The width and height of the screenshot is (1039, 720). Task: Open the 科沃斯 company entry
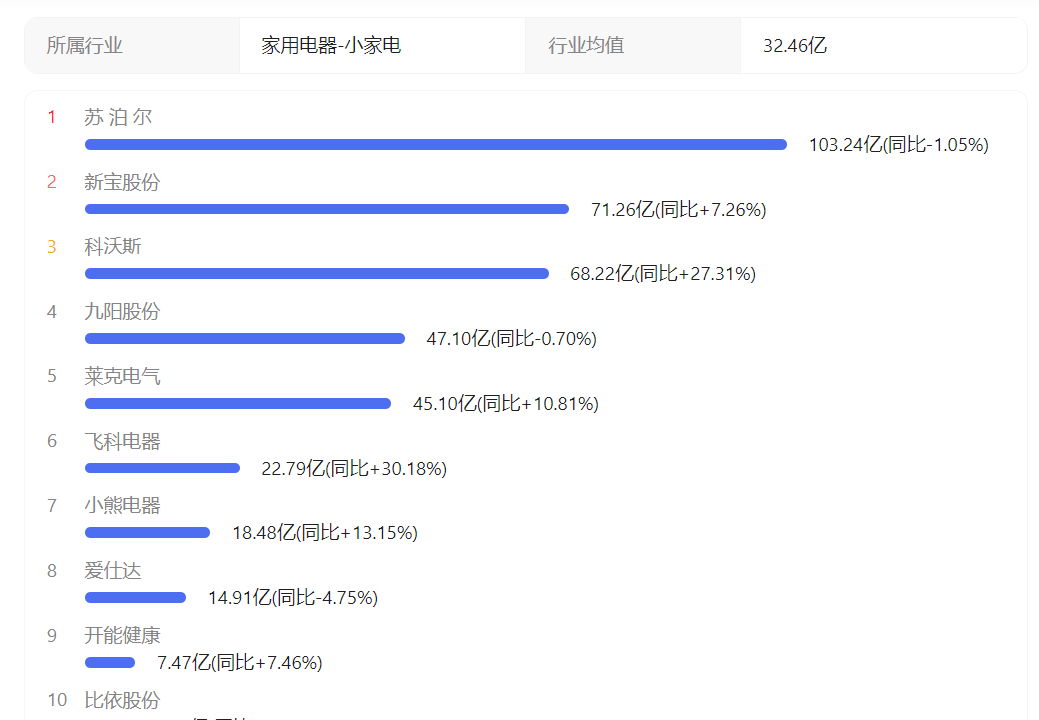click(113, 246)
